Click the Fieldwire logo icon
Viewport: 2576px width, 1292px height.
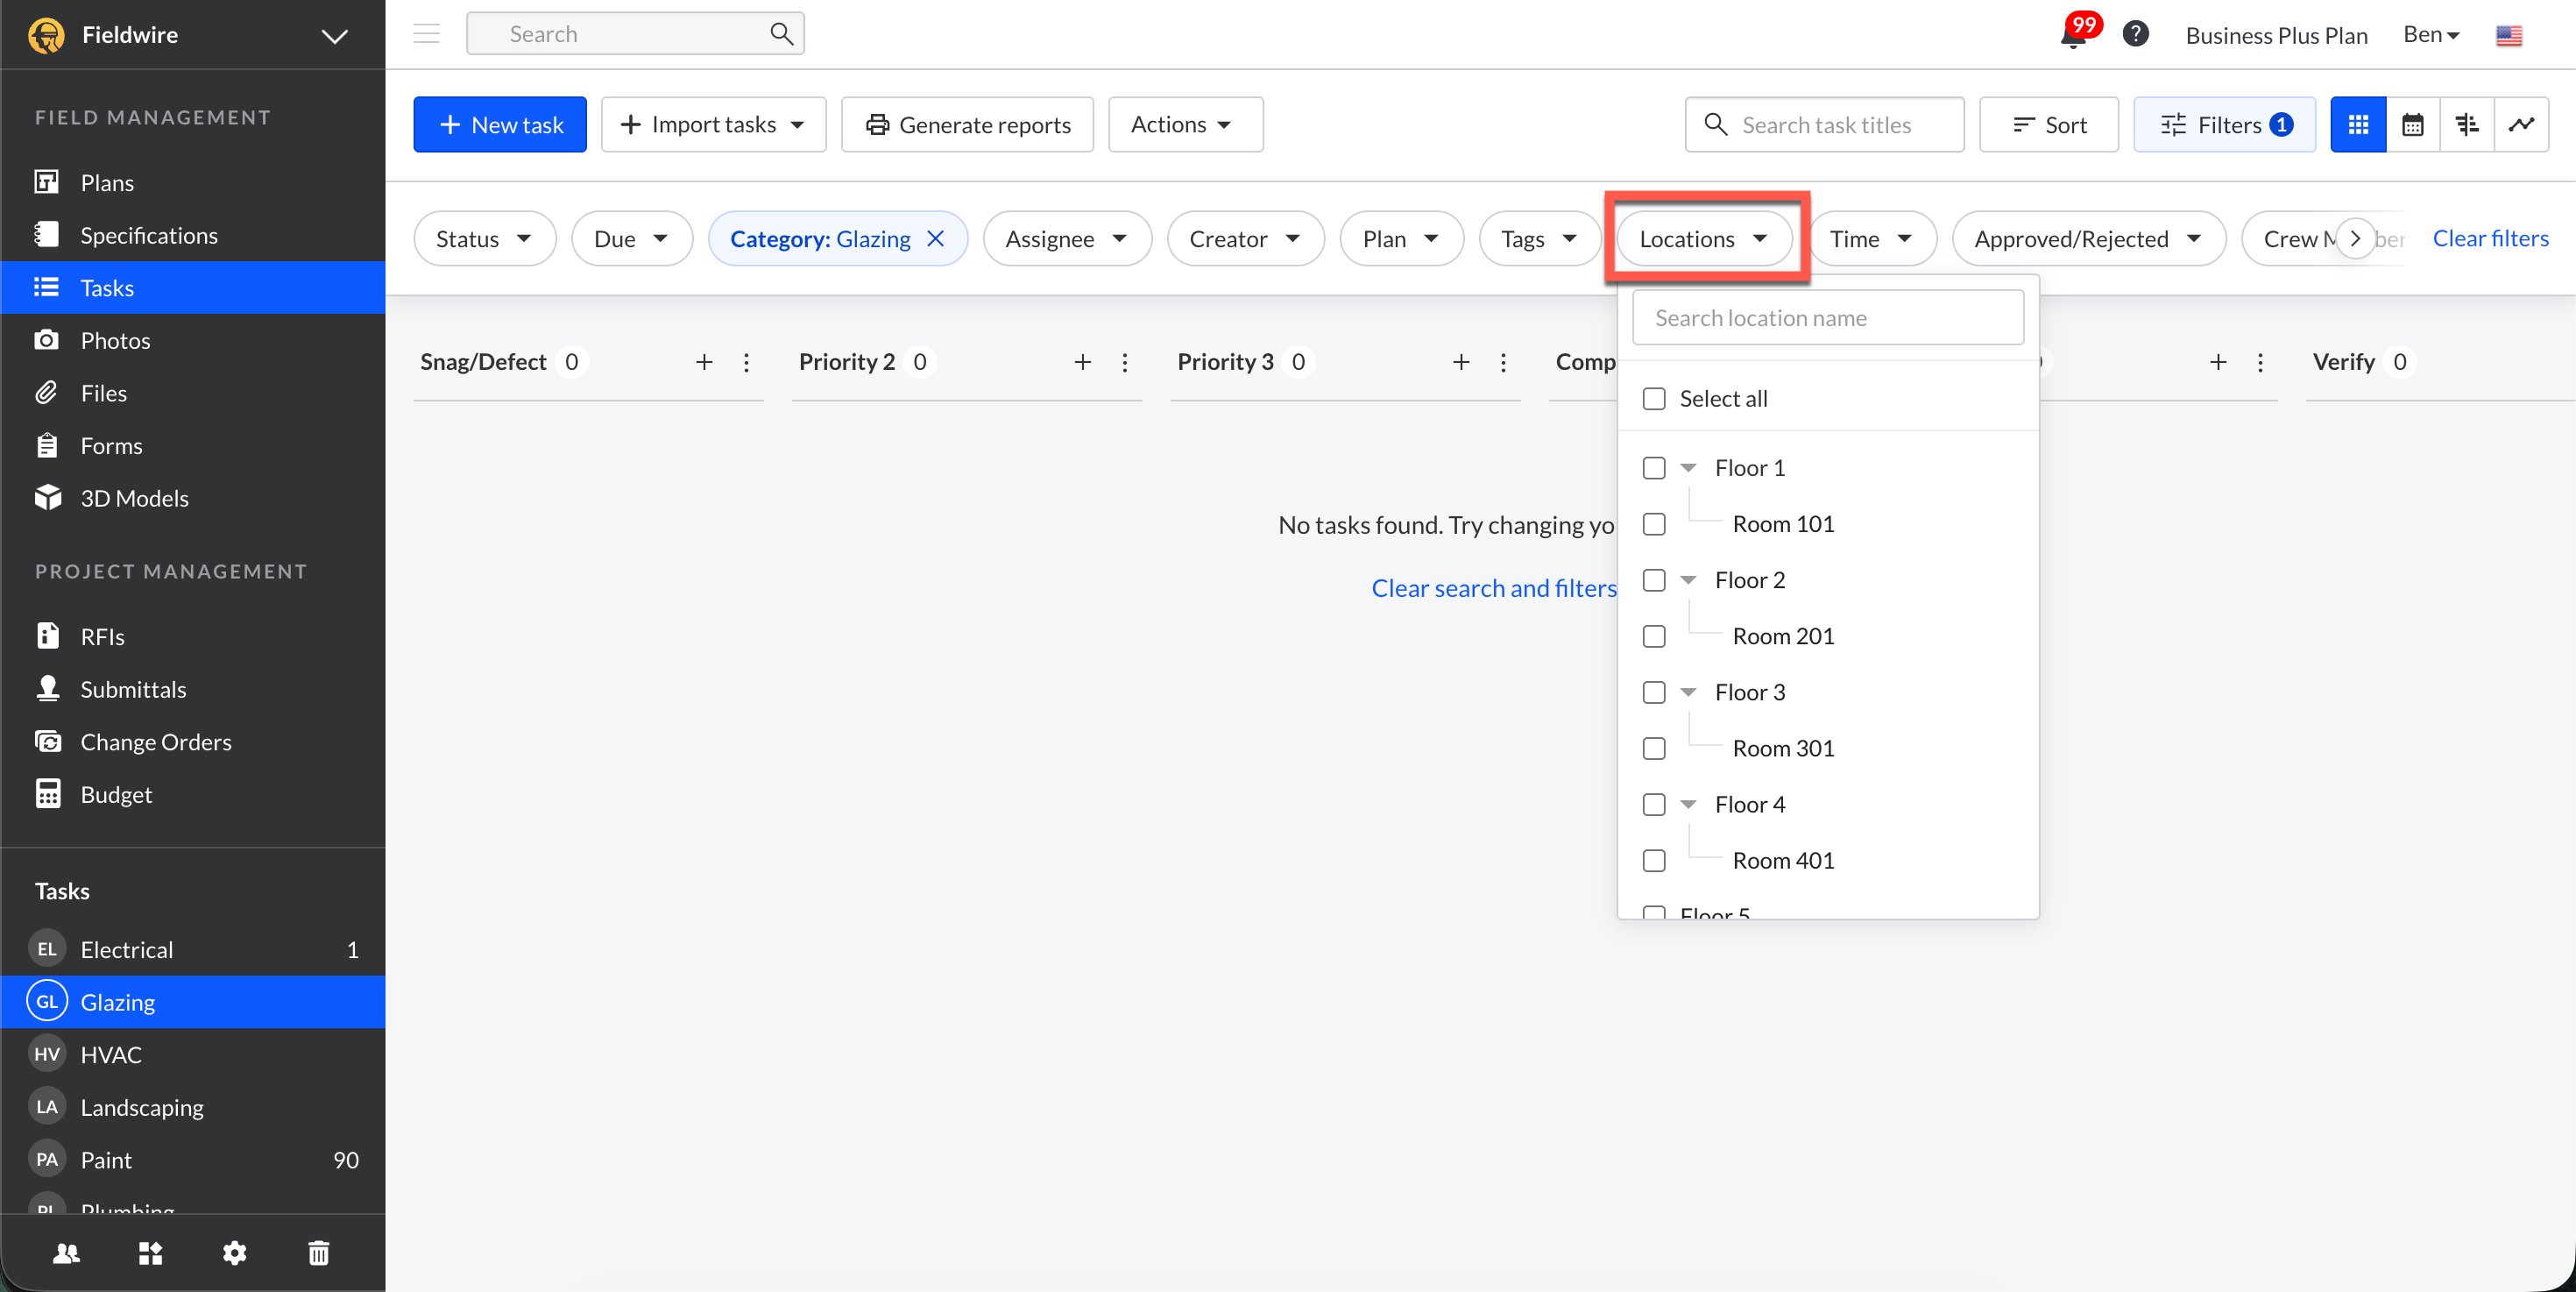(46, 35)
